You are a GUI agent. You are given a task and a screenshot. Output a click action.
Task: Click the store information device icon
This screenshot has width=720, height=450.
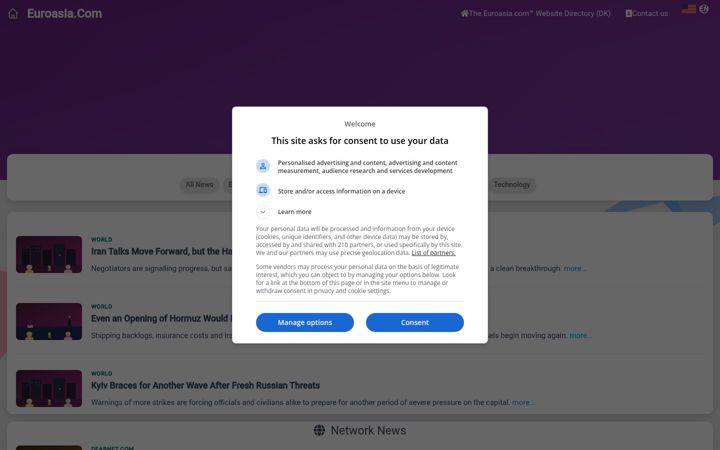pyautogui.click(x=263, y=190)
